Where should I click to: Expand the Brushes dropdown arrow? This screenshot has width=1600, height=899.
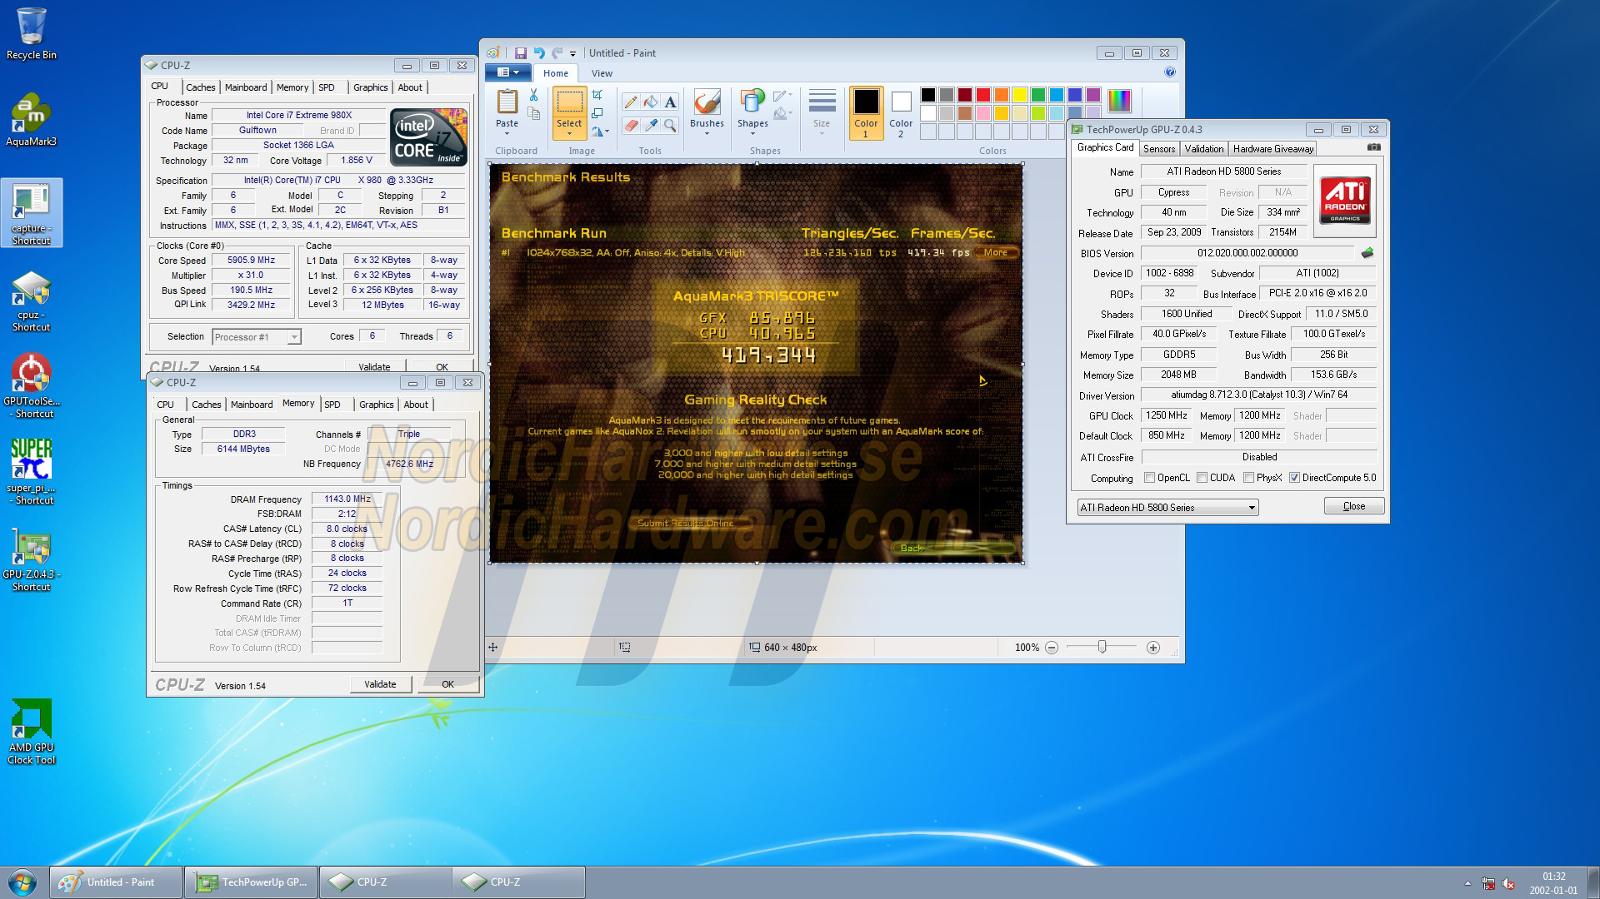707,134
